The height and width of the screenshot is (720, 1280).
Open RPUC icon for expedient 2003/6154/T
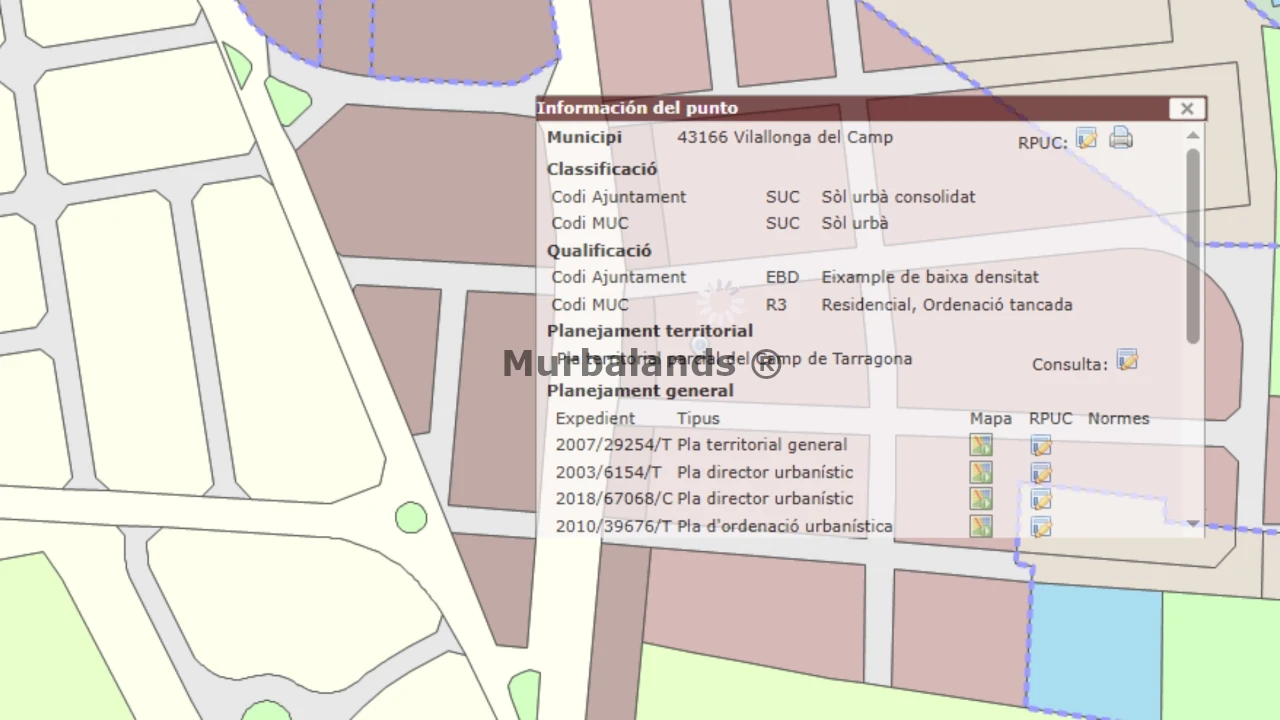[1041, 473]
